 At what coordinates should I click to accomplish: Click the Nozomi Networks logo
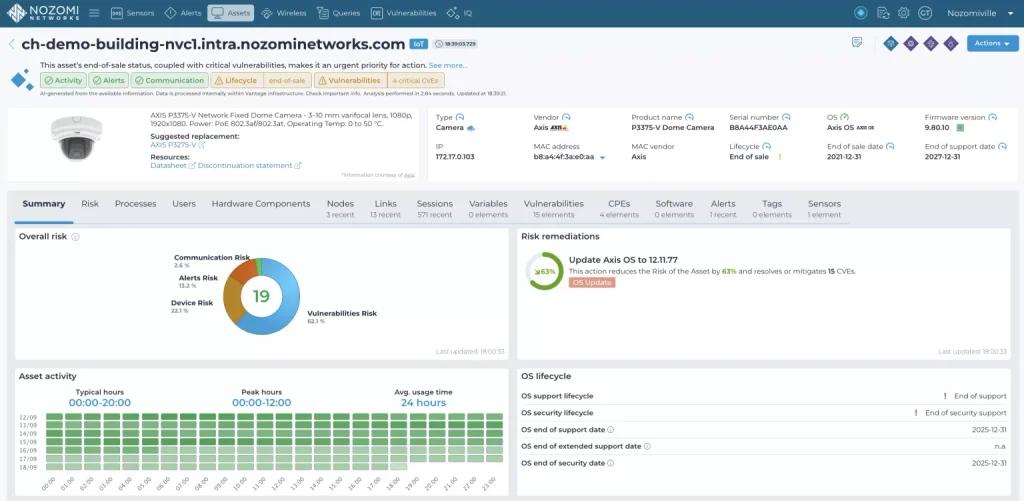[44, 12]
